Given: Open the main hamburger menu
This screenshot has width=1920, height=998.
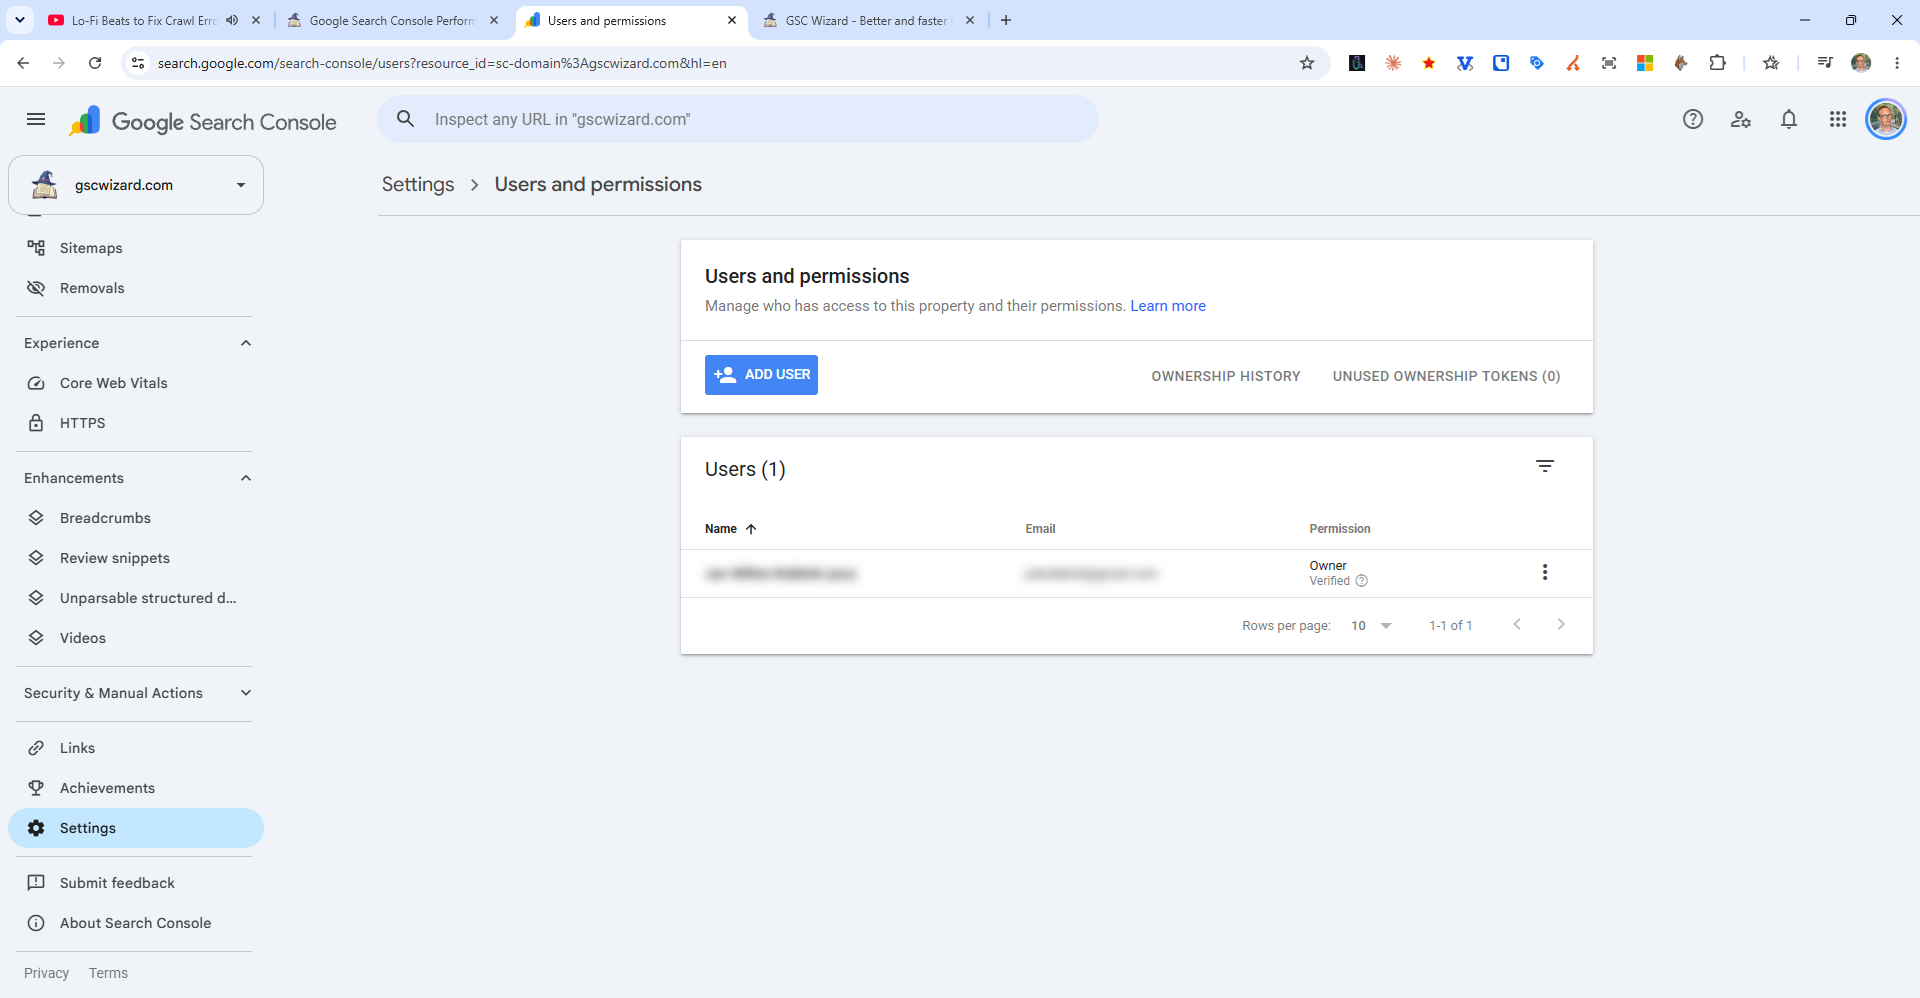Looking at the screenshot, I should point(36,120).
